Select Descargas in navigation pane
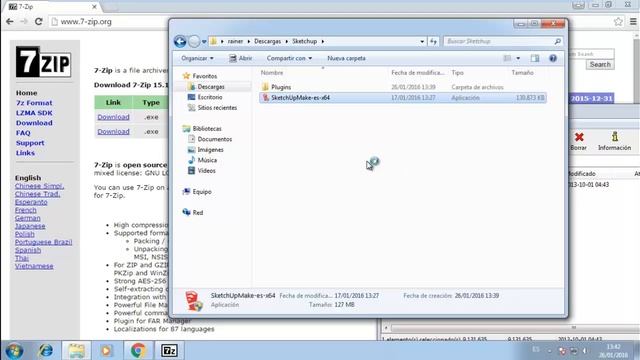This screenshot has width=640, height=360. coord(206,87)
